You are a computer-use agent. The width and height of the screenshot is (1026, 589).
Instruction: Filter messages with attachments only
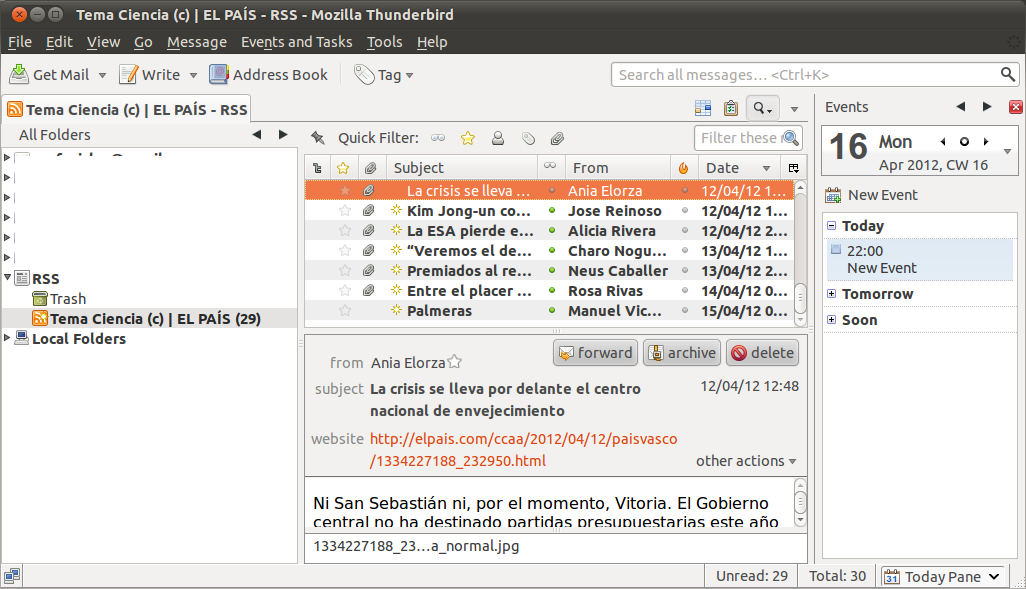click(x=557, y=138)
